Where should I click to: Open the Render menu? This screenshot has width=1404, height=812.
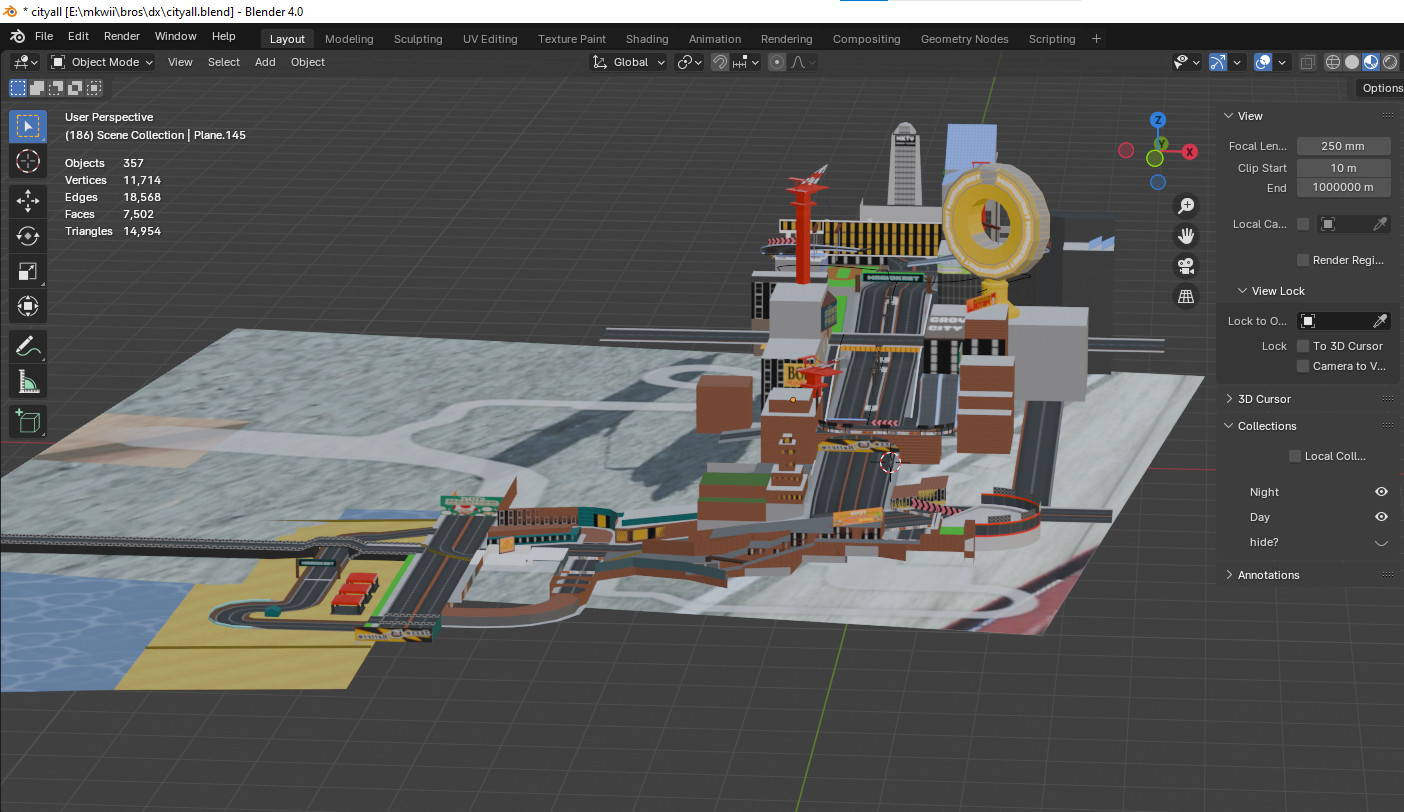[122, 36]
